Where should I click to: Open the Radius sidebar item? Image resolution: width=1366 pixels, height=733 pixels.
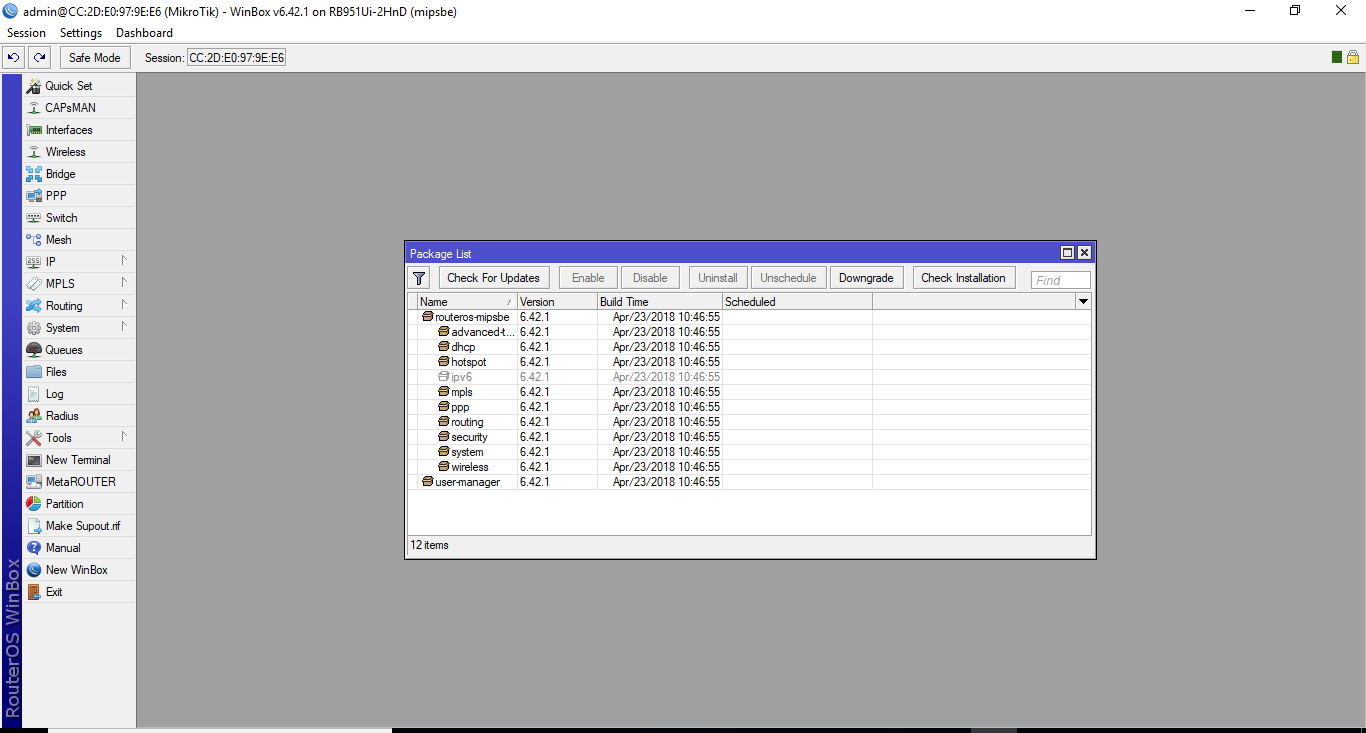[79, 416]
